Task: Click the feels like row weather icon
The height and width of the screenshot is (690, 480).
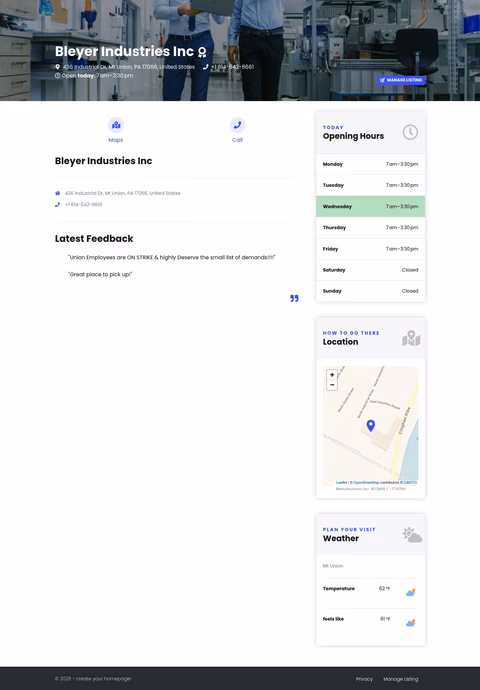Action: [410, 623]
